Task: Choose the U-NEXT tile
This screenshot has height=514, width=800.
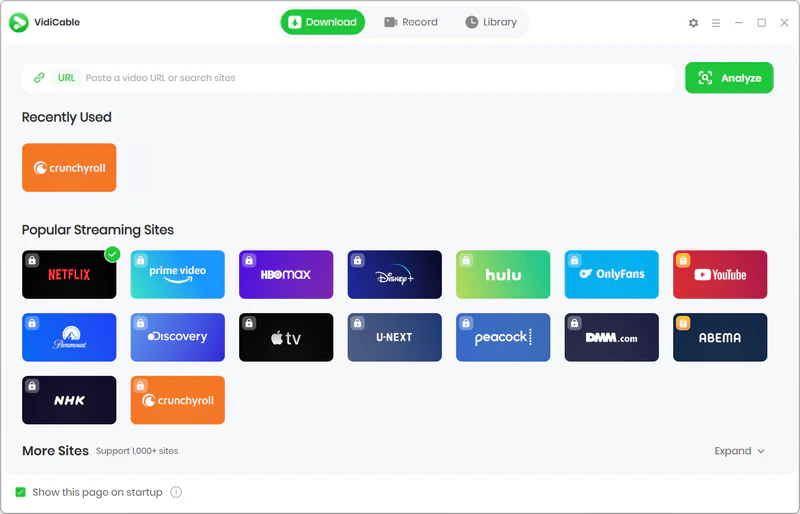Action: pyautogui.click(x=394, y=337)
